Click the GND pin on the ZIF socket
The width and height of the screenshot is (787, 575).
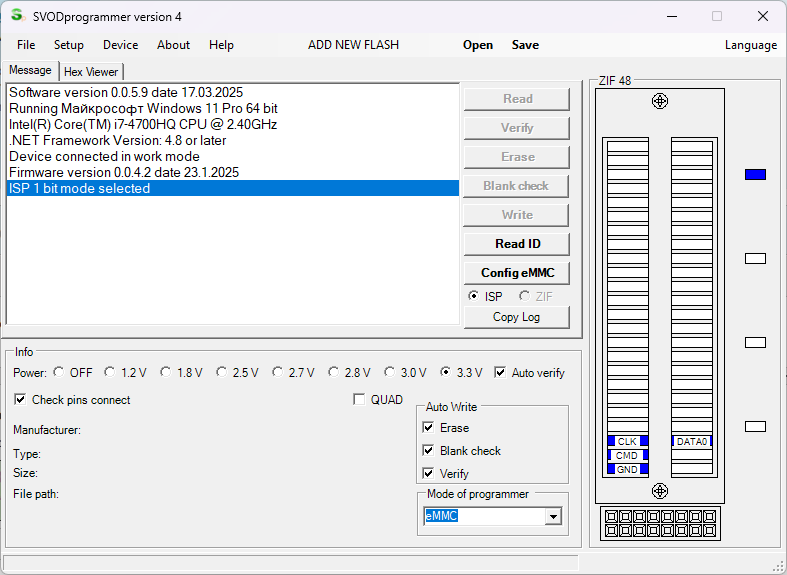tap(627, 470)
